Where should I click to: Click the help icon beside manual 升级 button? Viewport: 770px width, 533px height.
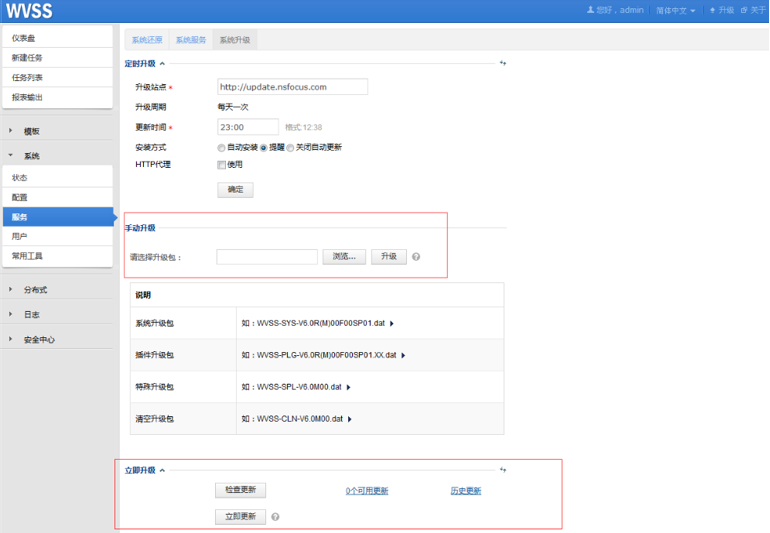click(416, 256)
